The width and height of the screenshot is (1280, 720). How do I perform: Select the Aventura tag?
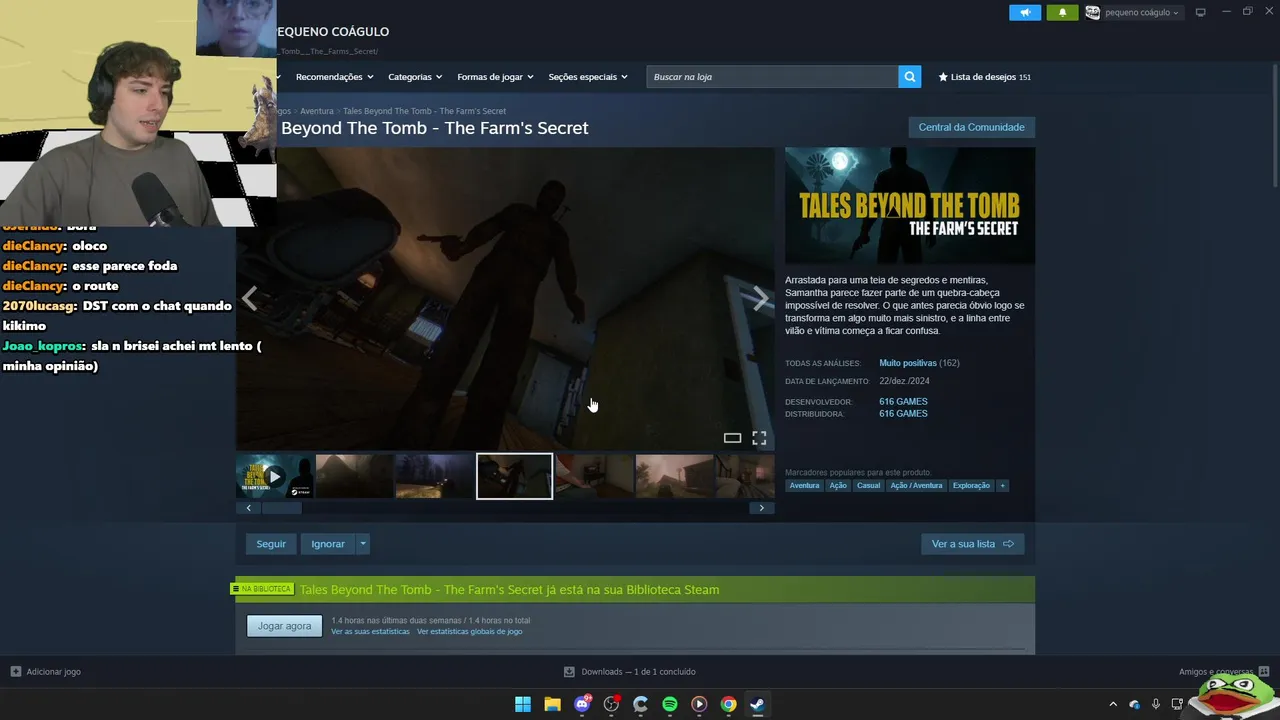804,486
